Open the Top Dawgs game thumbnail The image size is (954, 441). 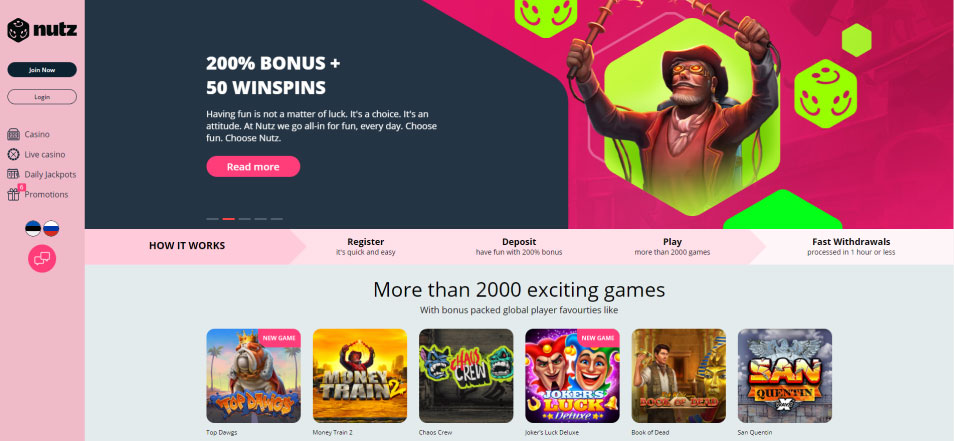253,376
